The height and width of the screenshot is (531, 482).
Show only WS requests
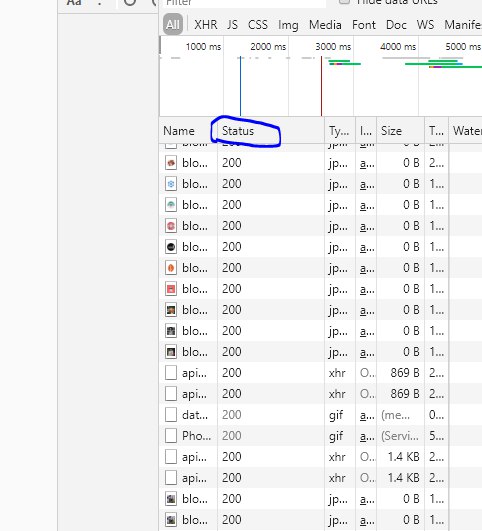425,25
